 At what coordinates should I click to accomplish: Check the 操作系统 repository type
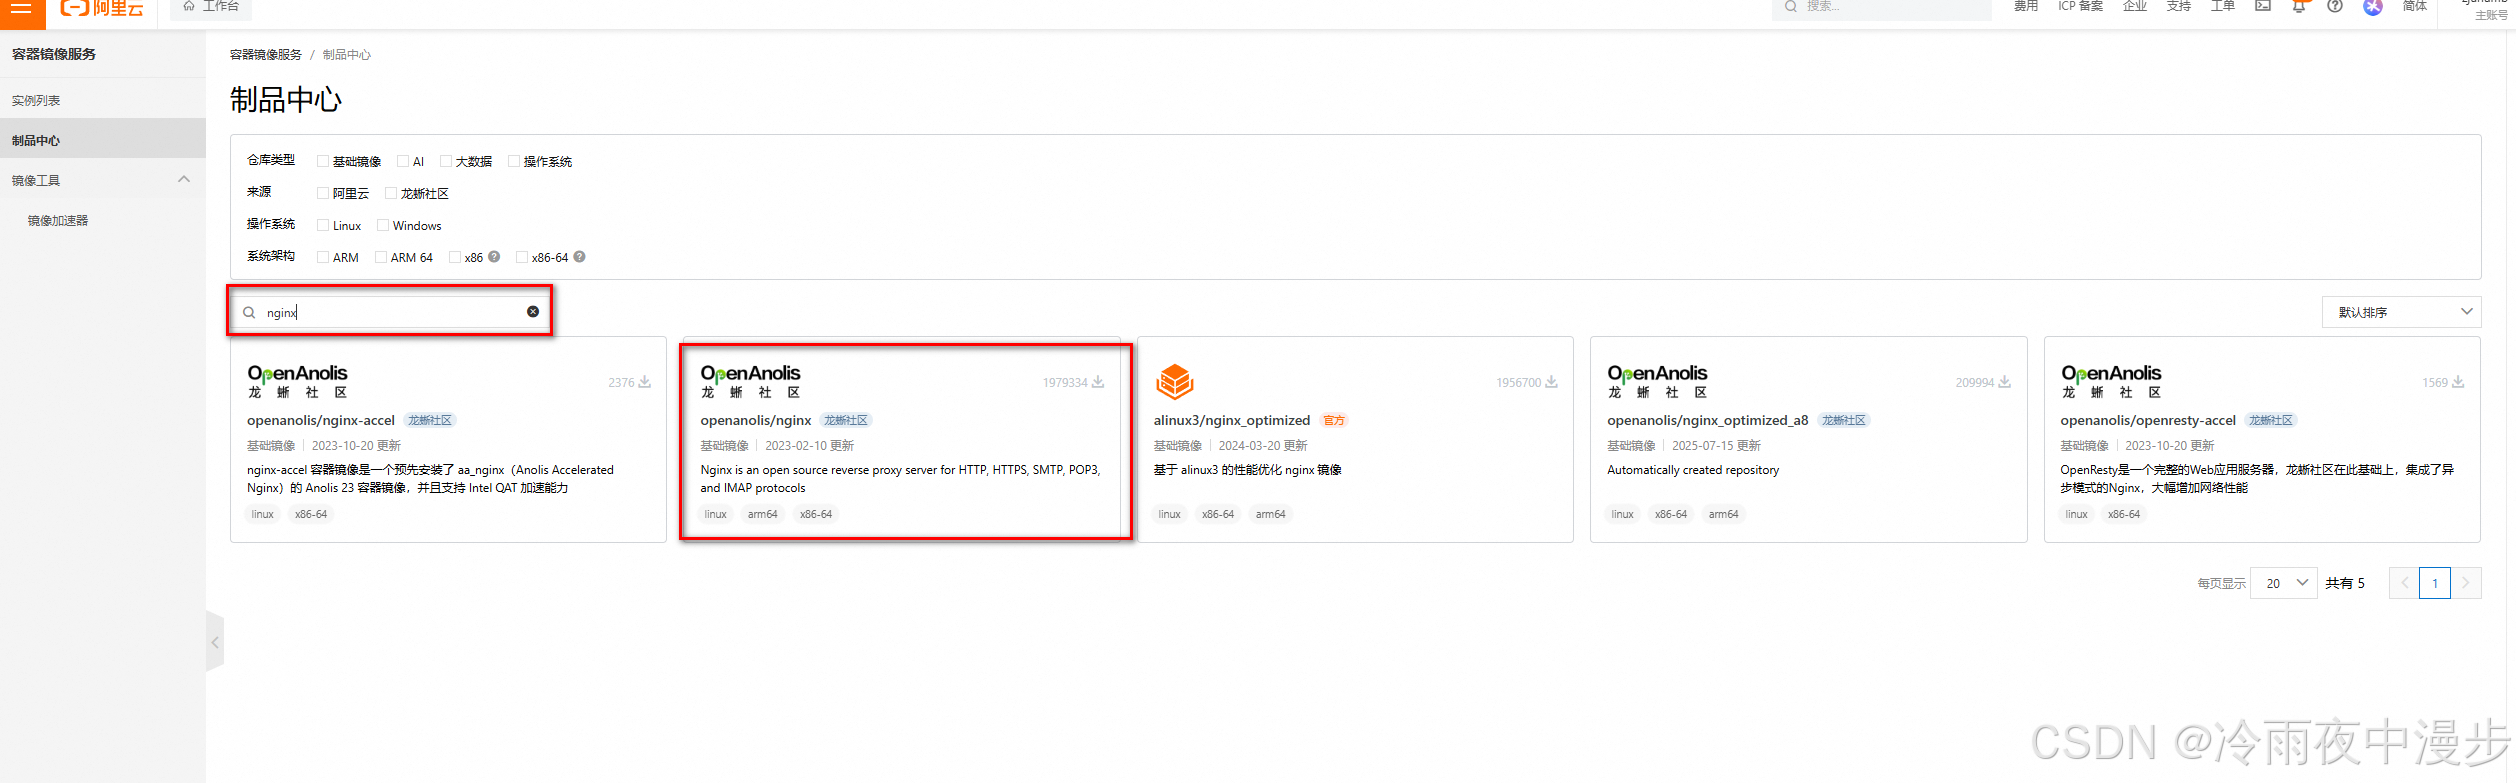tap(514, 161)
